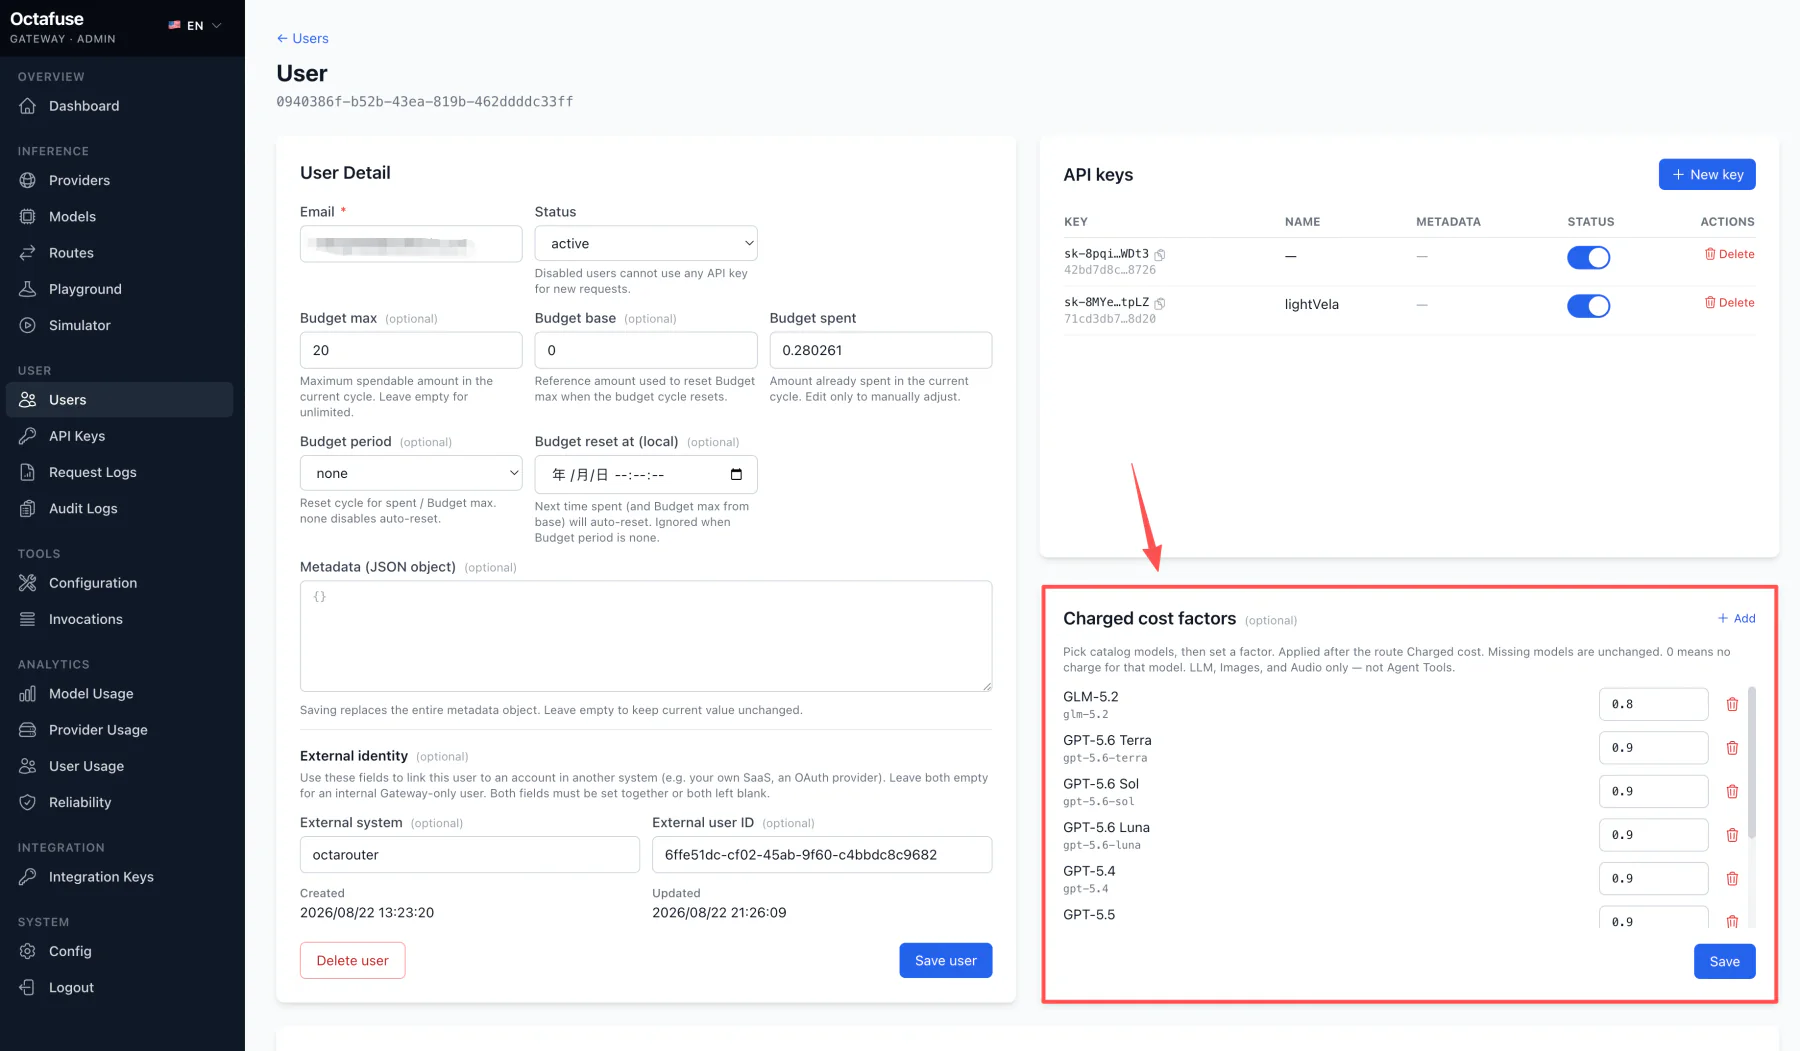Screen dimensions: 1800x1051
Task: Edit the GLM-5.2 factor value
Action: click(1653, 704)
